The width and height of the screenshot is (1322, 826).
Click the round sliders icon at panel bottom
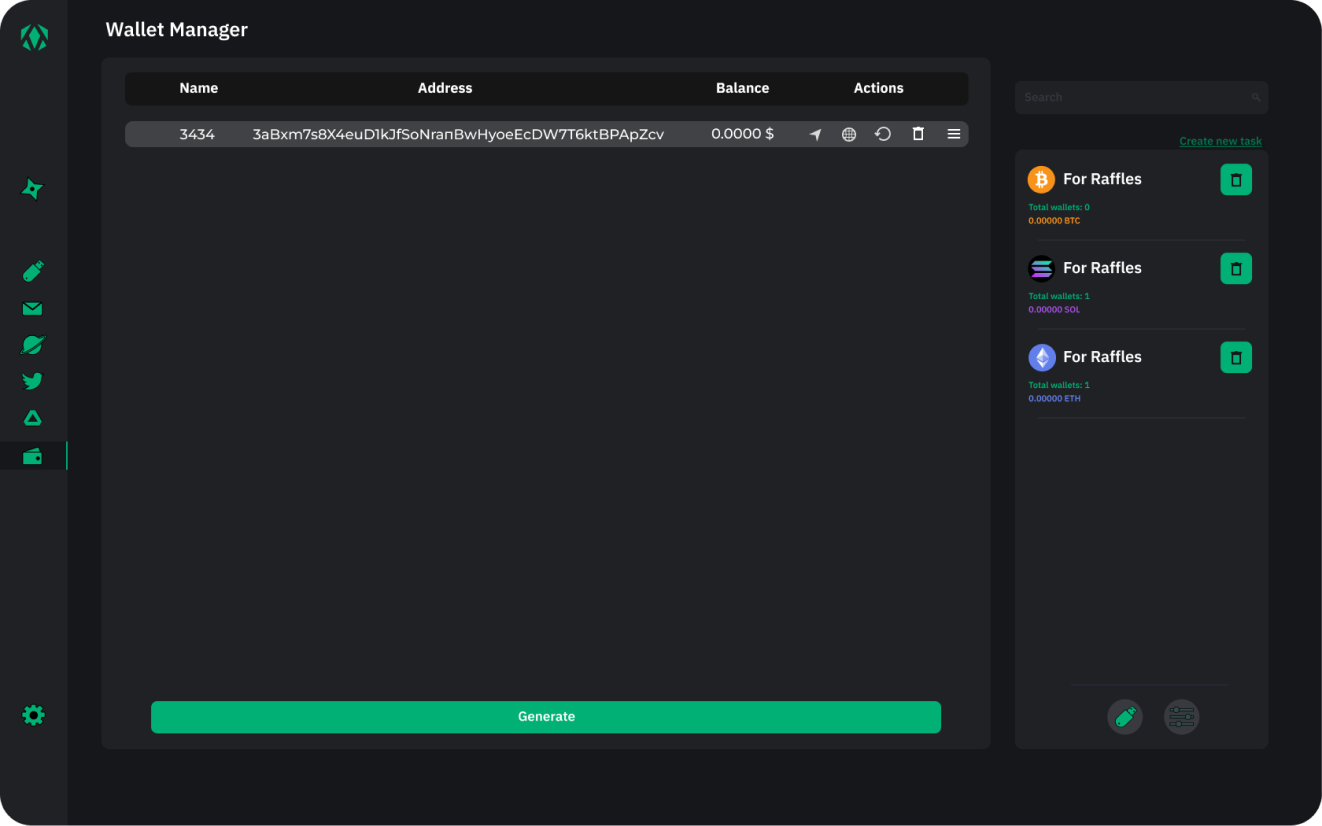pyautogui.click(x=1181, y=717)
